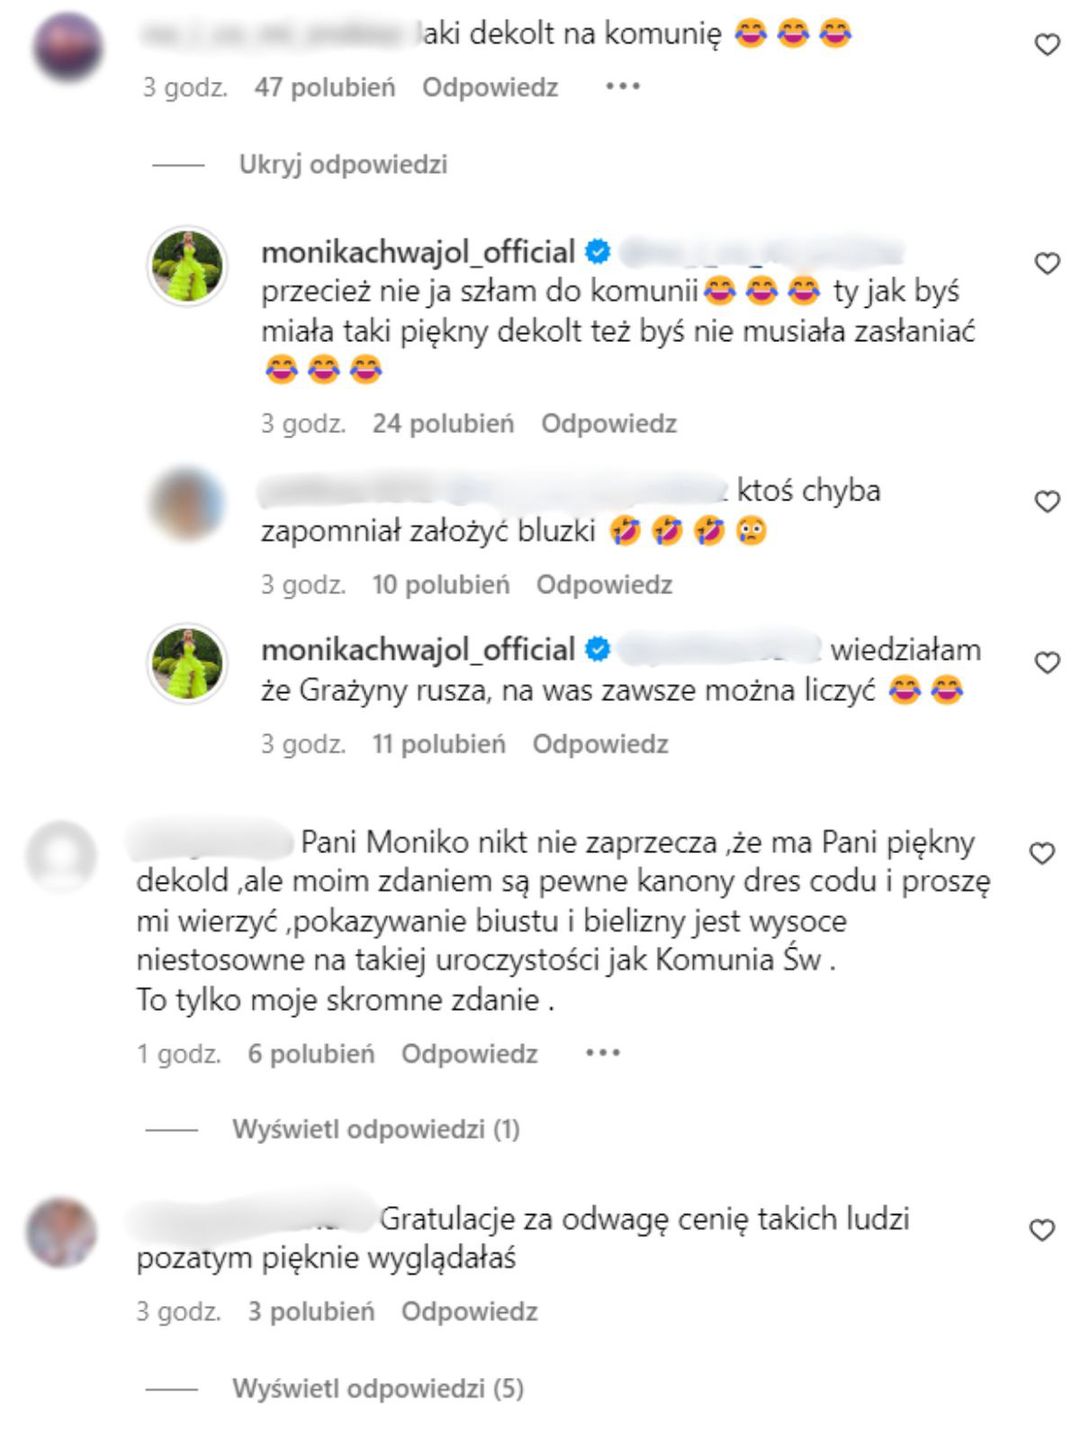Viewport: 1080px width, 1440px height.
Task: Heart the 'zapomniał założyć bluzki' comment
Action: (x=1046, y=502)
